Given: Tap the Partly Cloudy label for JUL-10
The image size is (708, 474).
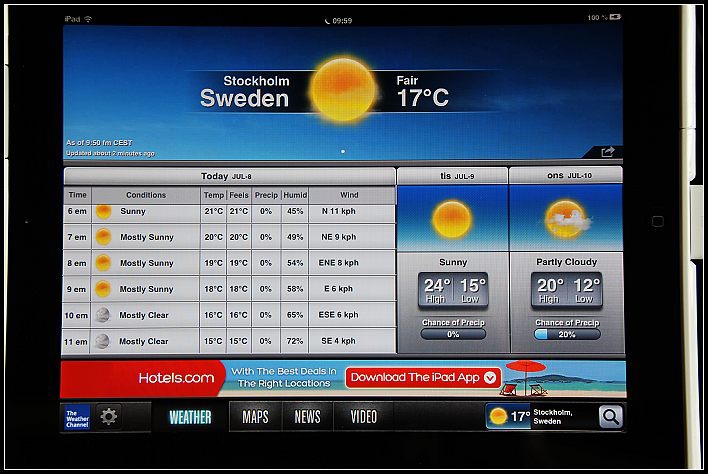Looking at the screenshot, I should (x=566, y=262).
